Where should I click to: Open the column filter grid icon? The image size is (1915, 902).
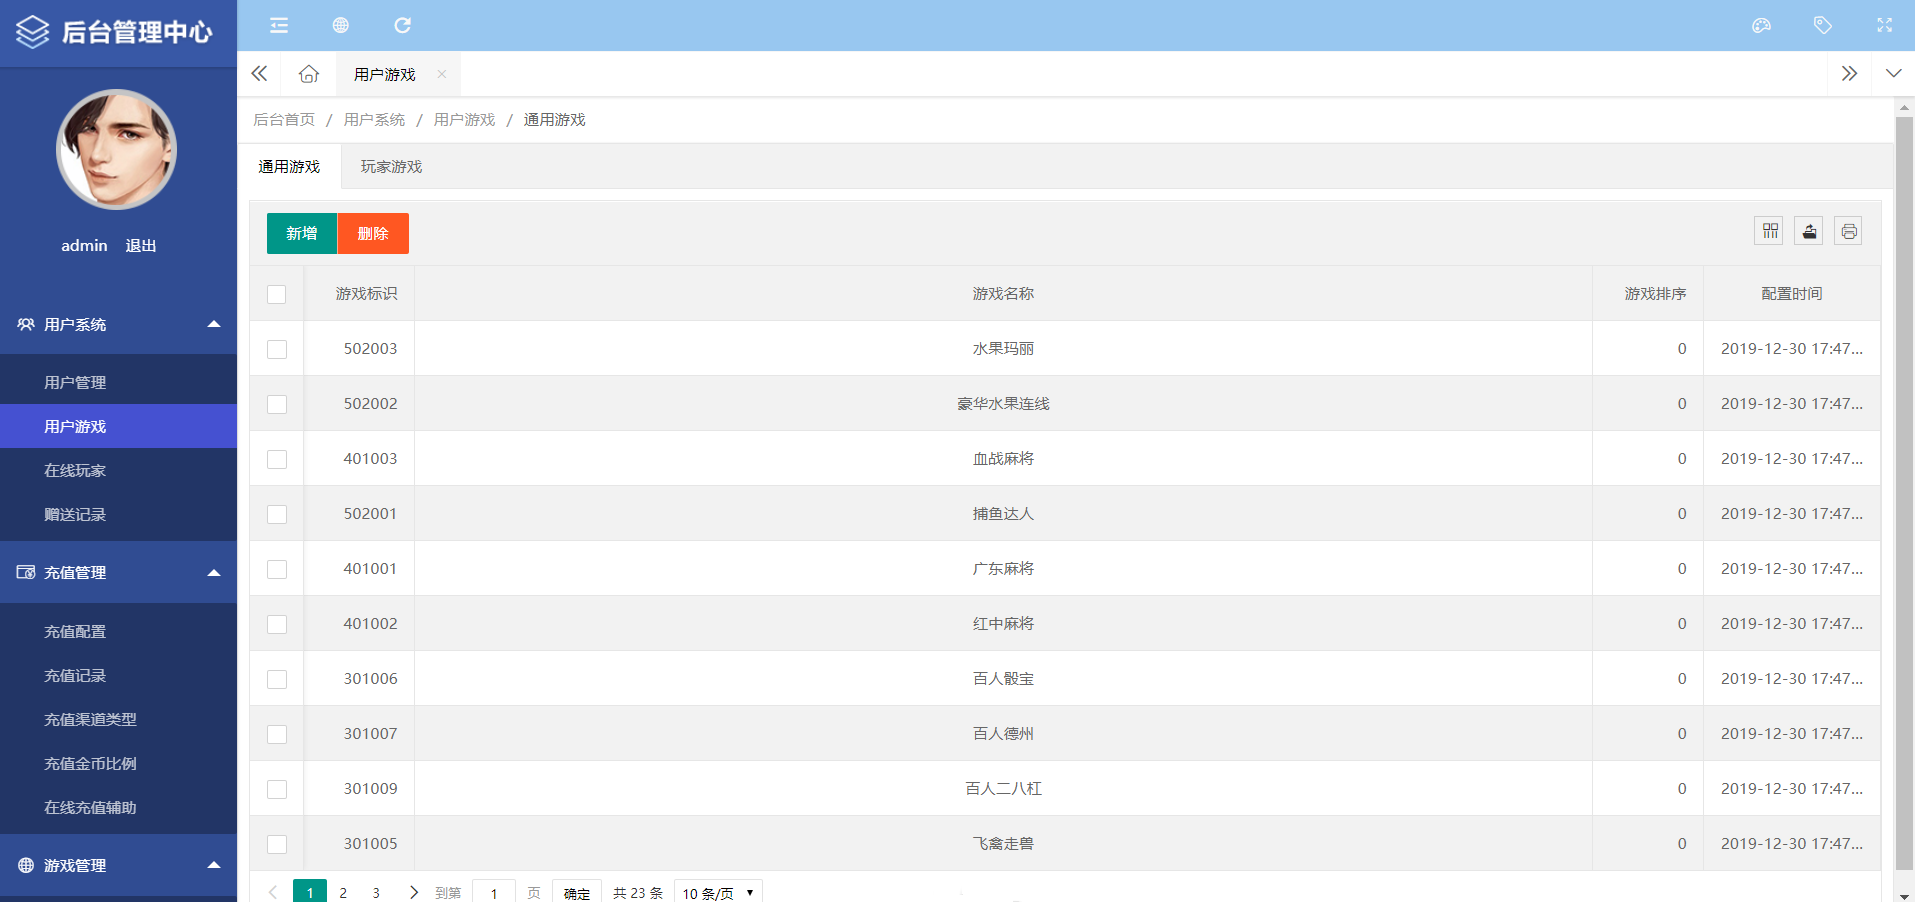point(1770,231)
